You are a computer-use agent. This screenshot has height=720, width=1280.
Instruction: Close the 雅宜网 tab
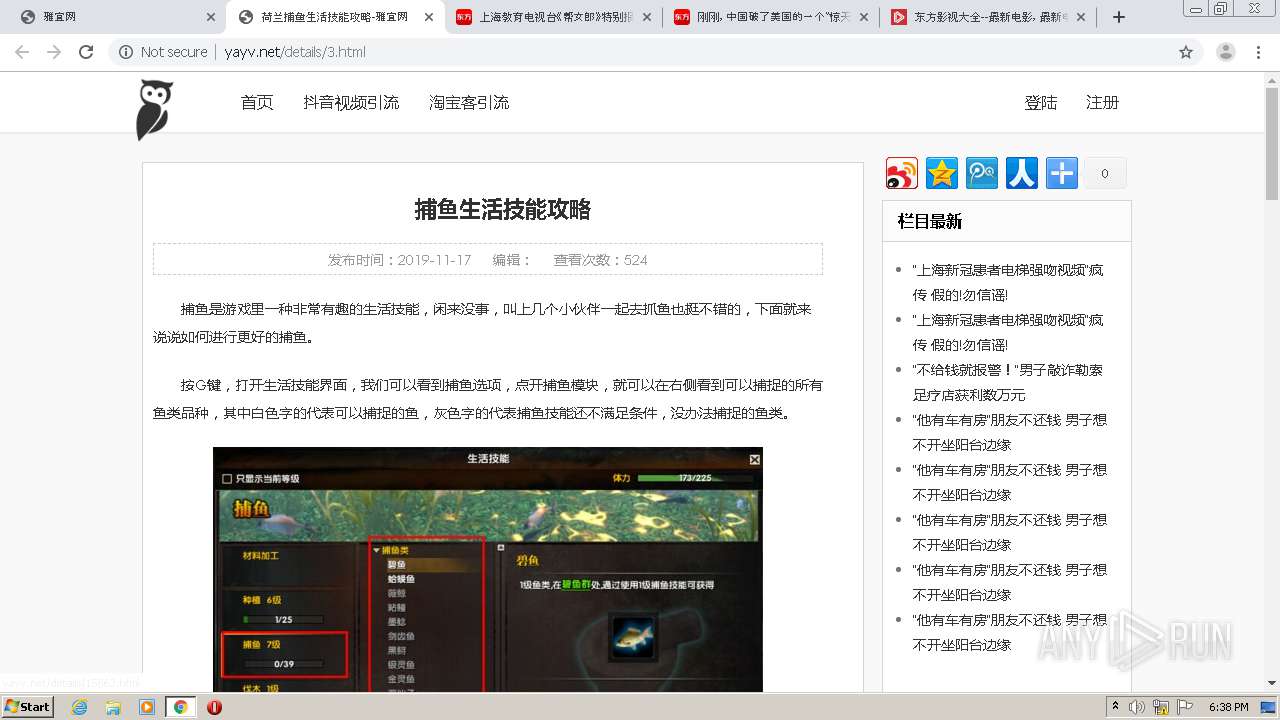pyautogui.click(x=210, y=17)
